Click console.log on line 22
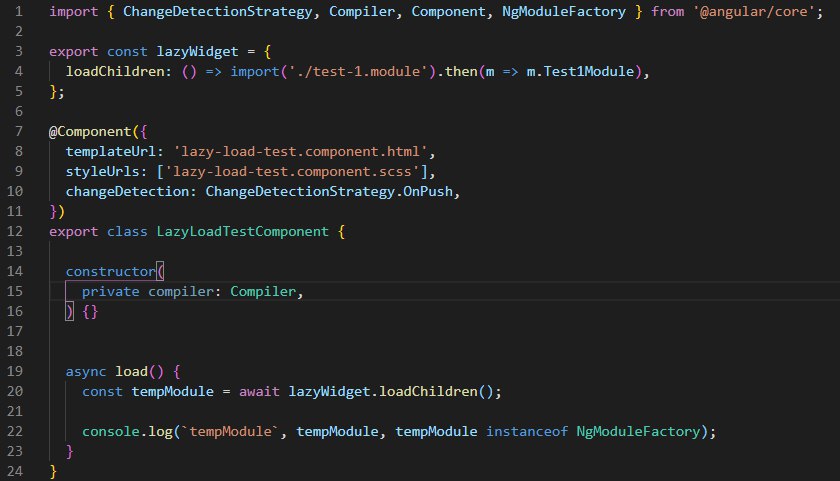Viewport: 840px width, 481px height. click(x=128, y=431)
